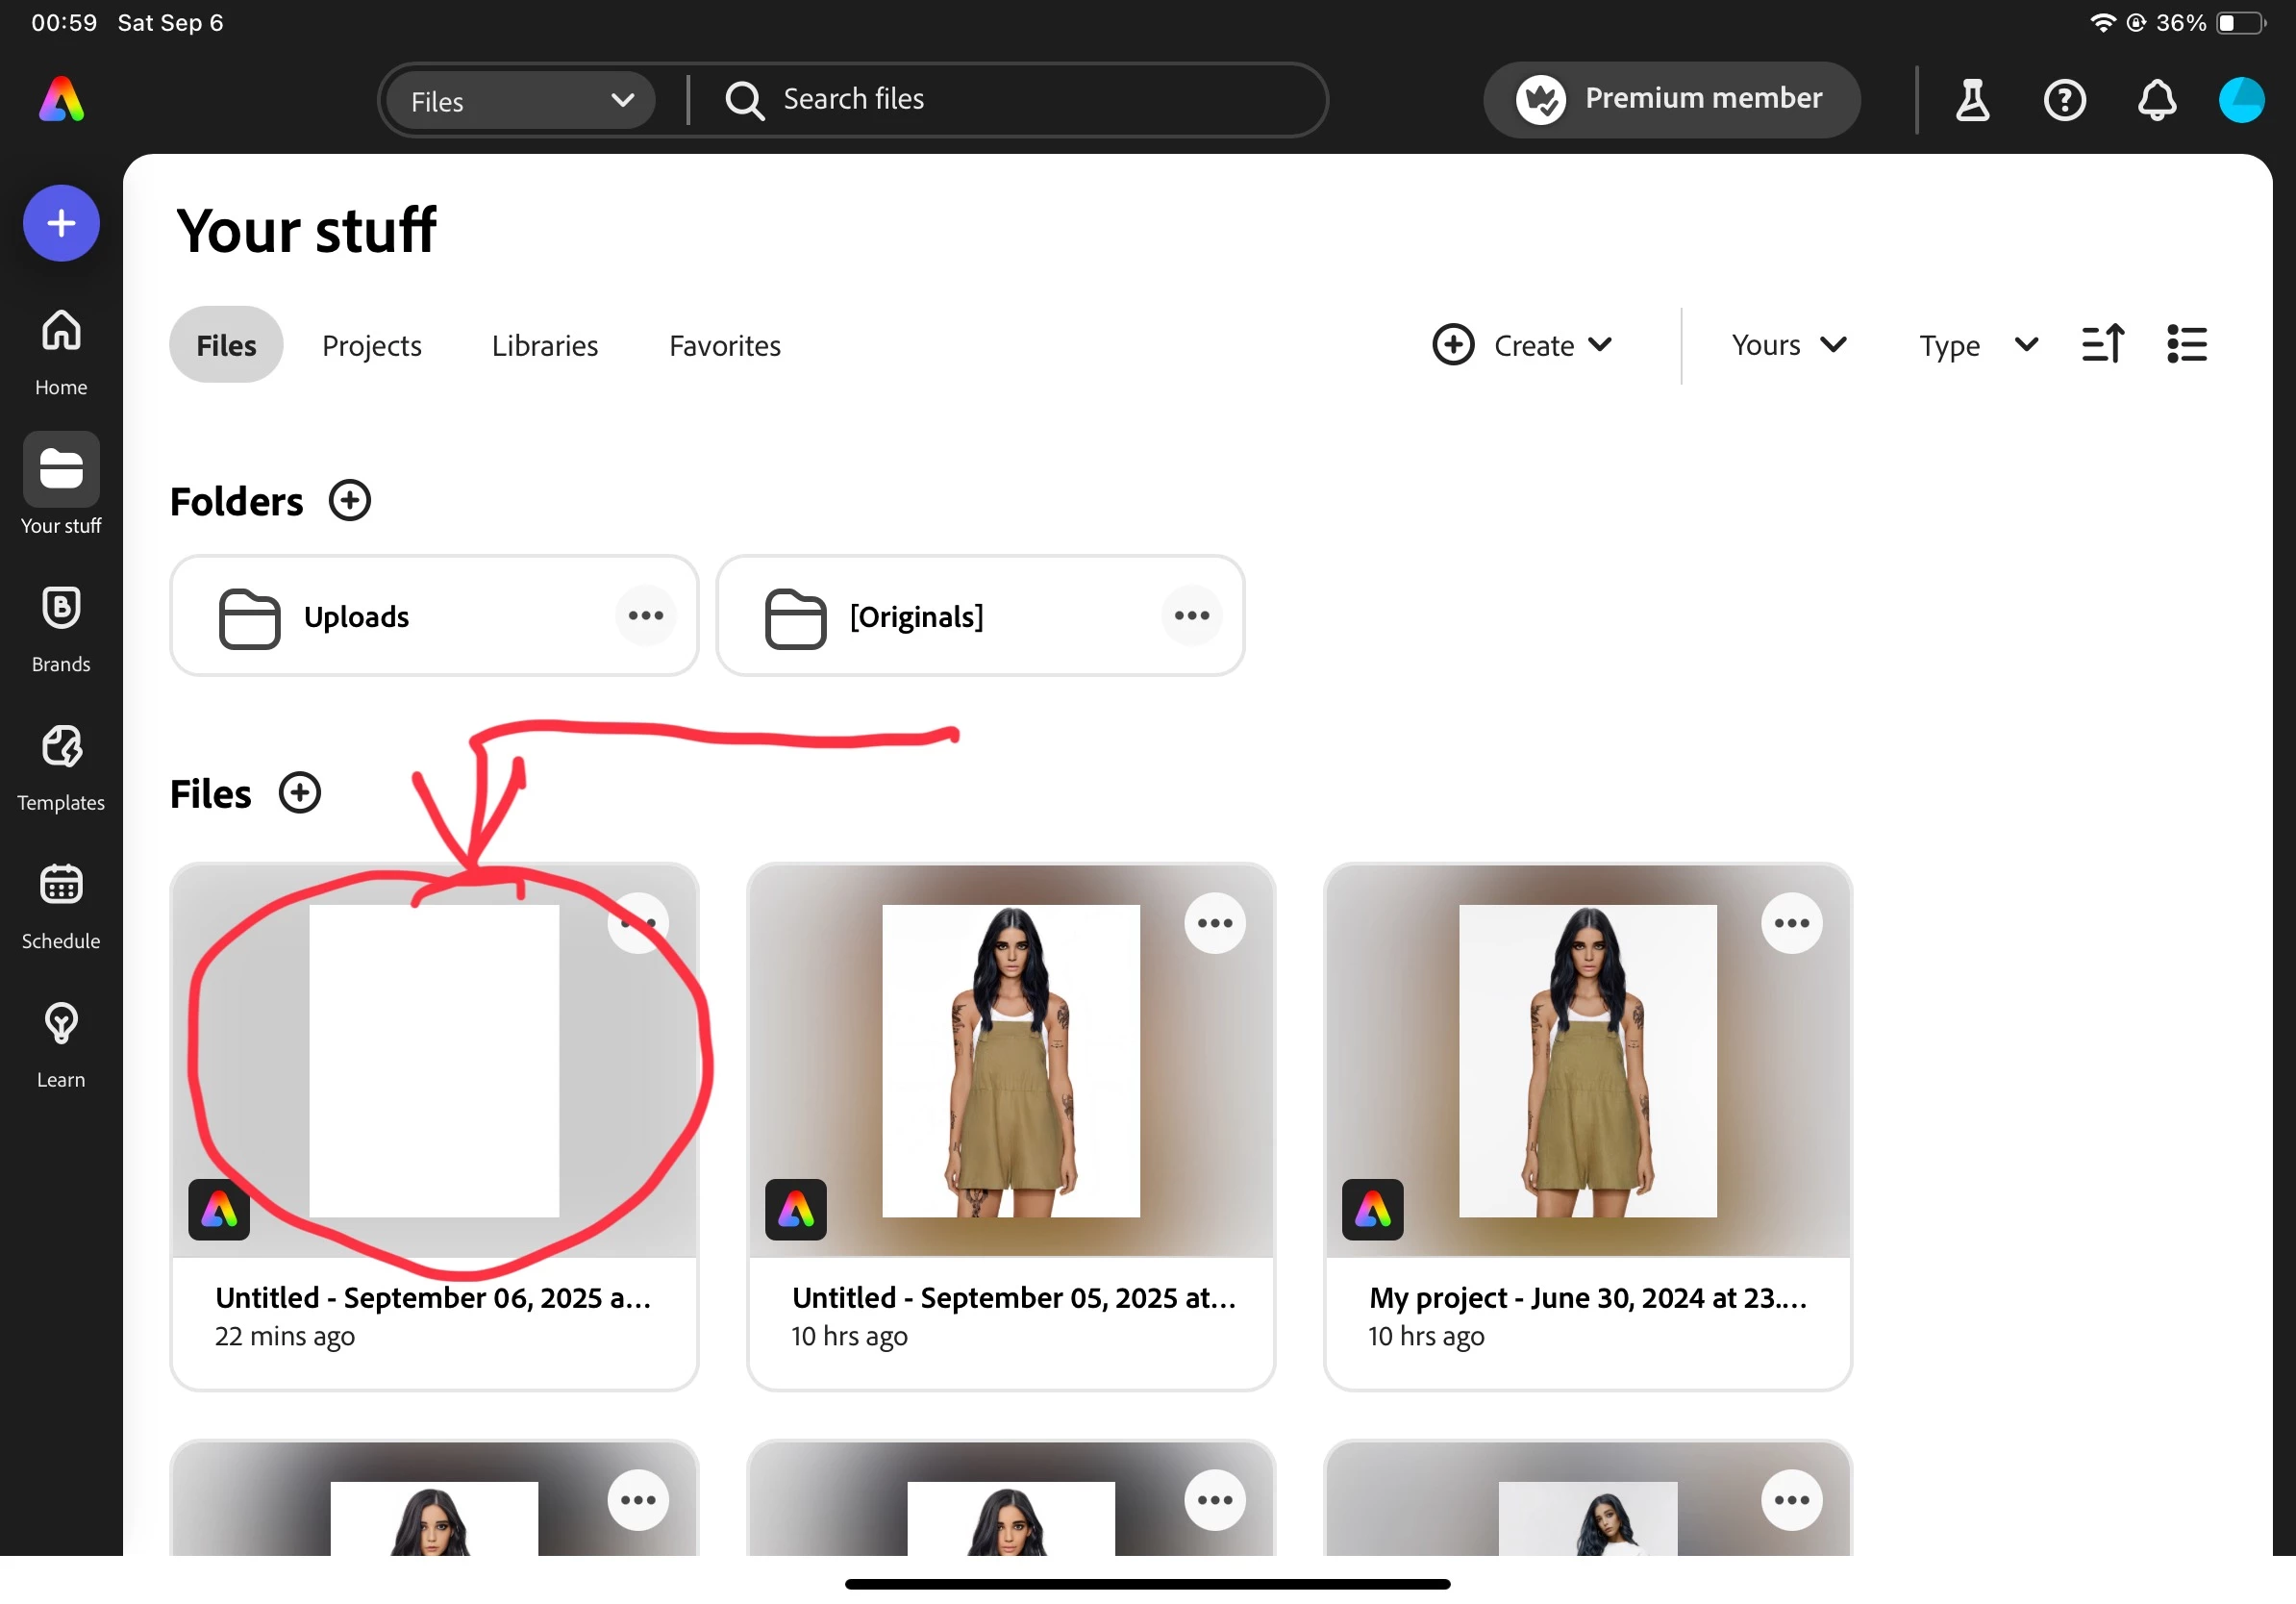Add new folder with Folders plus icon

click(350, 501)
